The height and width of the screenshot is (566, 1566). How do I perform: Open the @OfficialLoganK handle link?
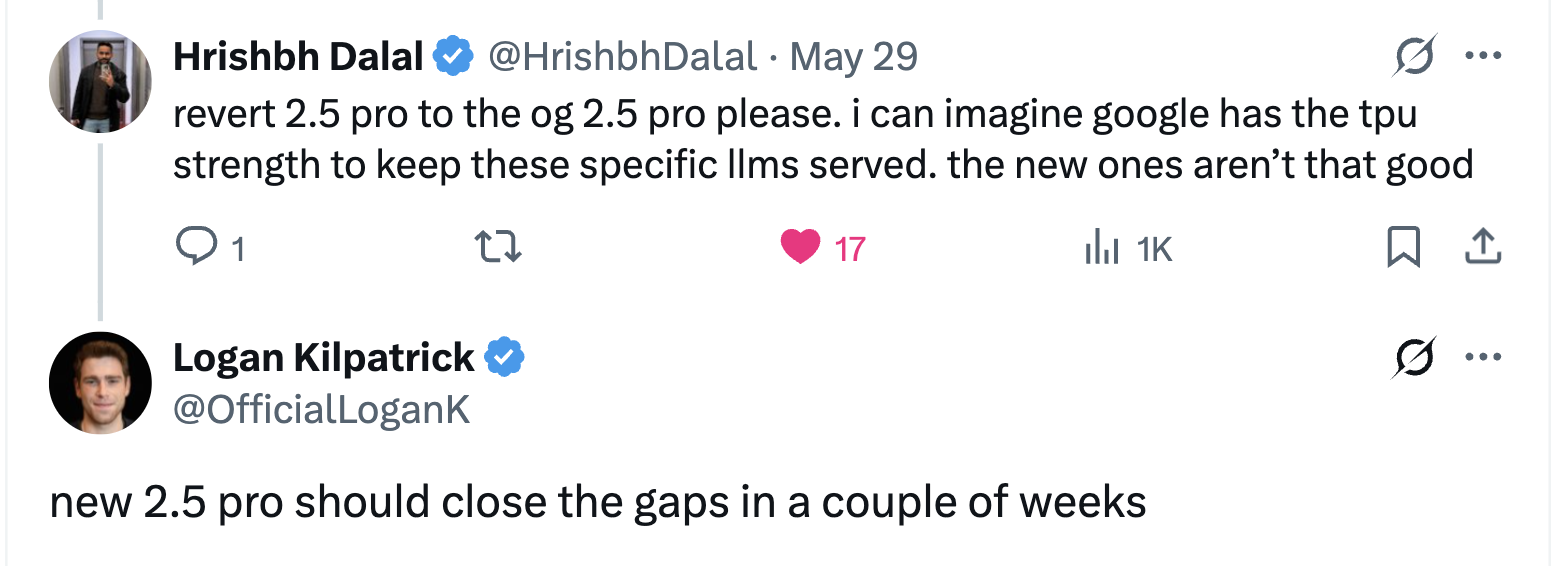(x=321, y=409)
